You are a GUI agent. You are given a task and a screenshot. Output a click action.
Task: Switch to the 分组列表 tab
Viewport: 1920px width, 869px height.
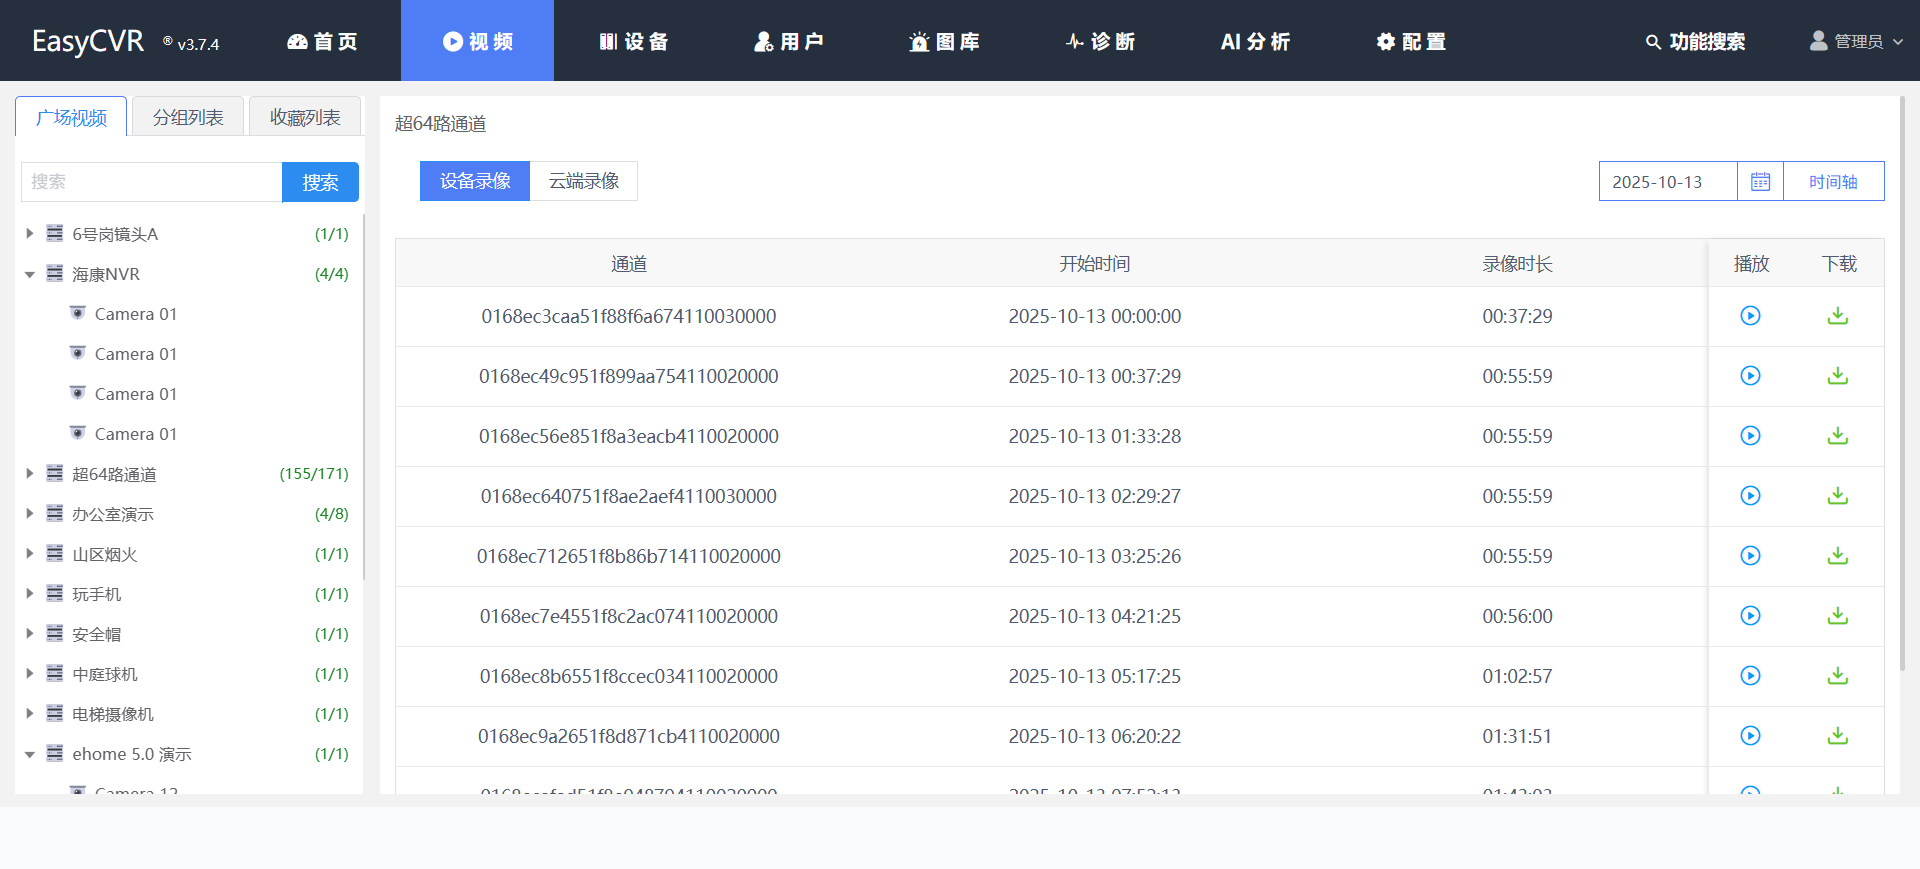[x=188, y=118]
